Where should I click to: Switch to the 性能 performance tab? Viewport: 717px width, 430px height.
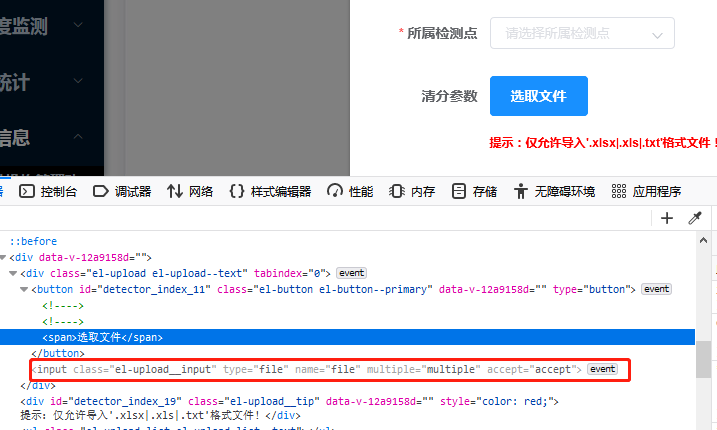point(350,191)
